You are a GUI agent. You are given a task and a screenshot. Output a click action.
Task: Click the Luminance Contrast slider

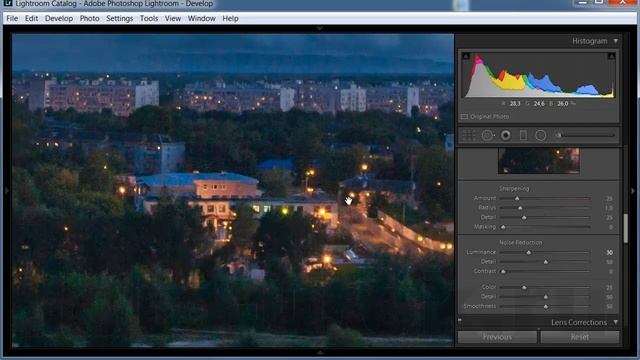(x=544, y=271)
